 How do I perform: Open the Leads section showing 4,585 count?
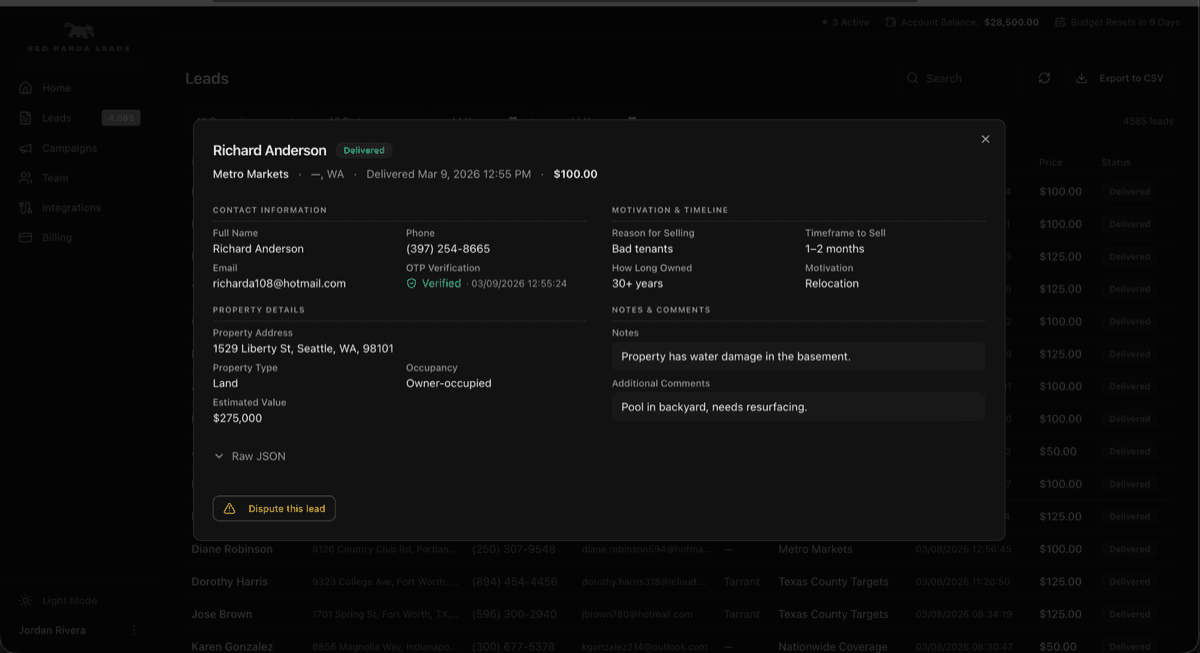click(55, 118)
